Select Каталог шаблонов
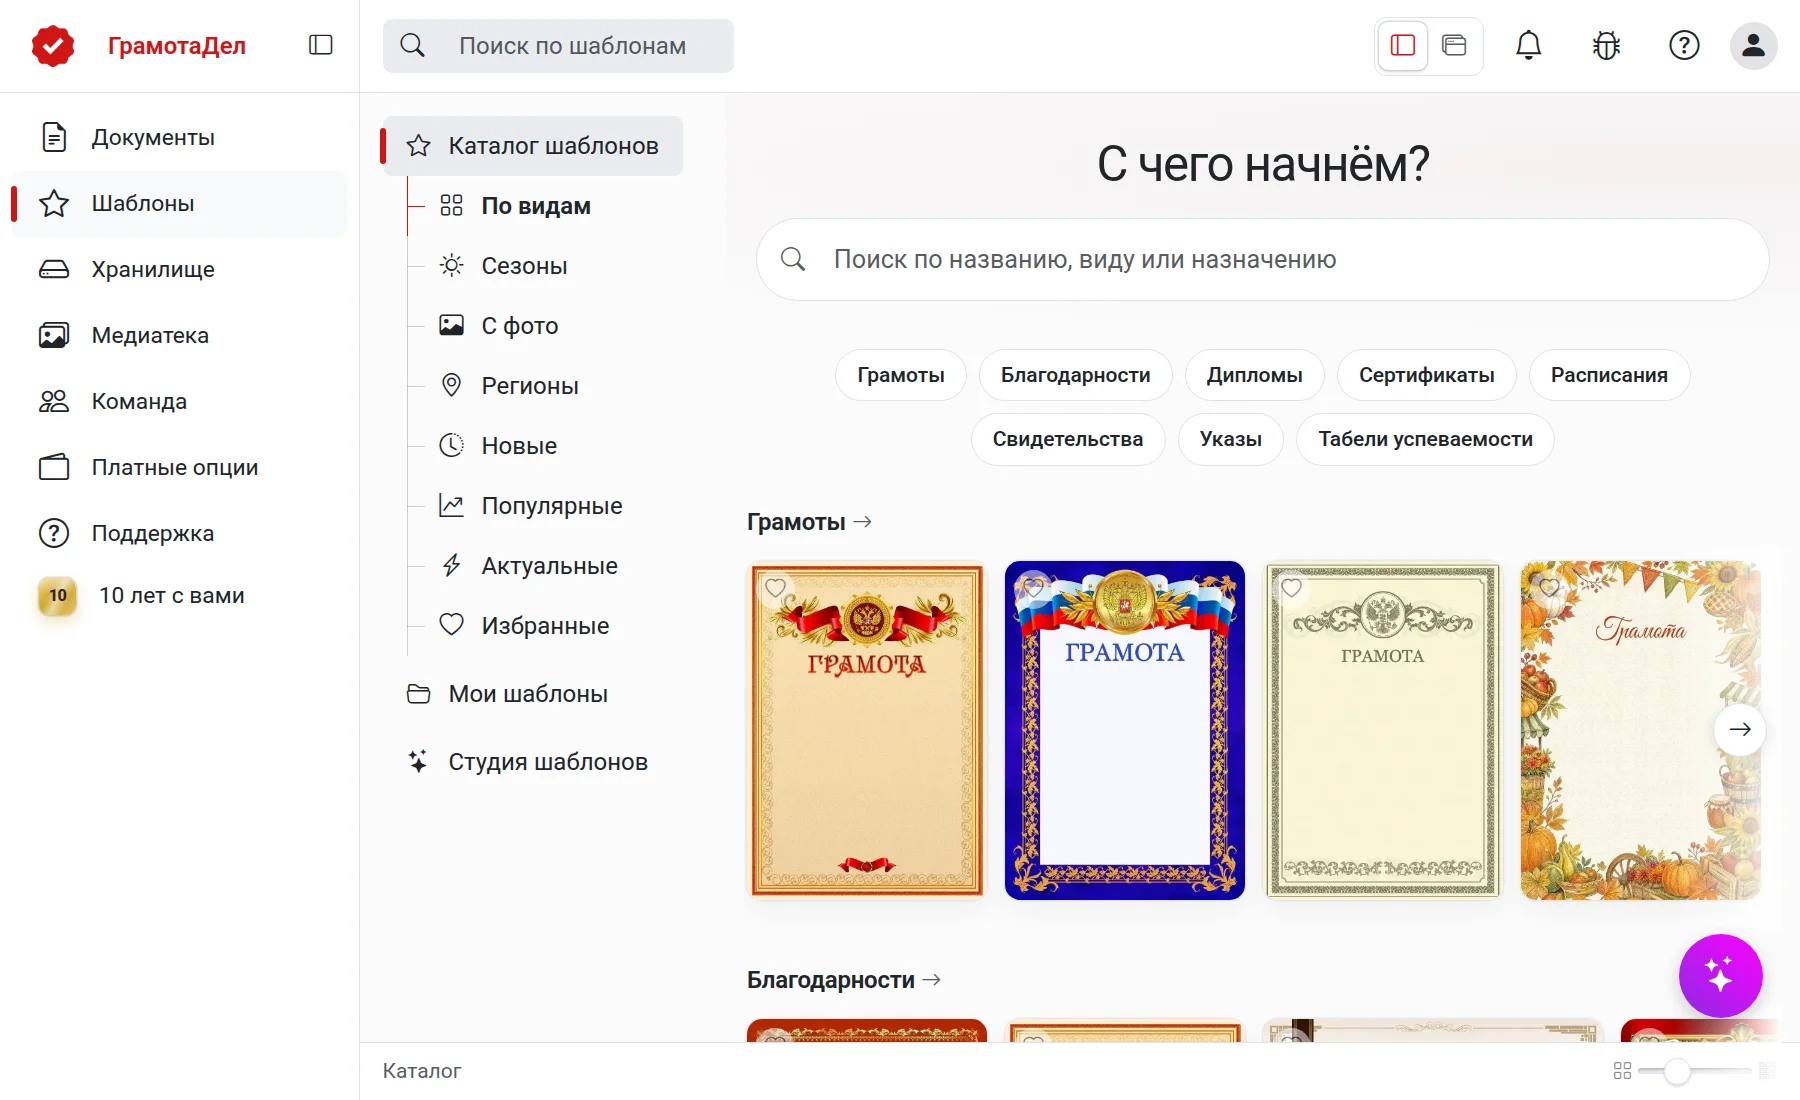The width and height of the screenshot is (1800, 1100). click(x=533, y=146)
